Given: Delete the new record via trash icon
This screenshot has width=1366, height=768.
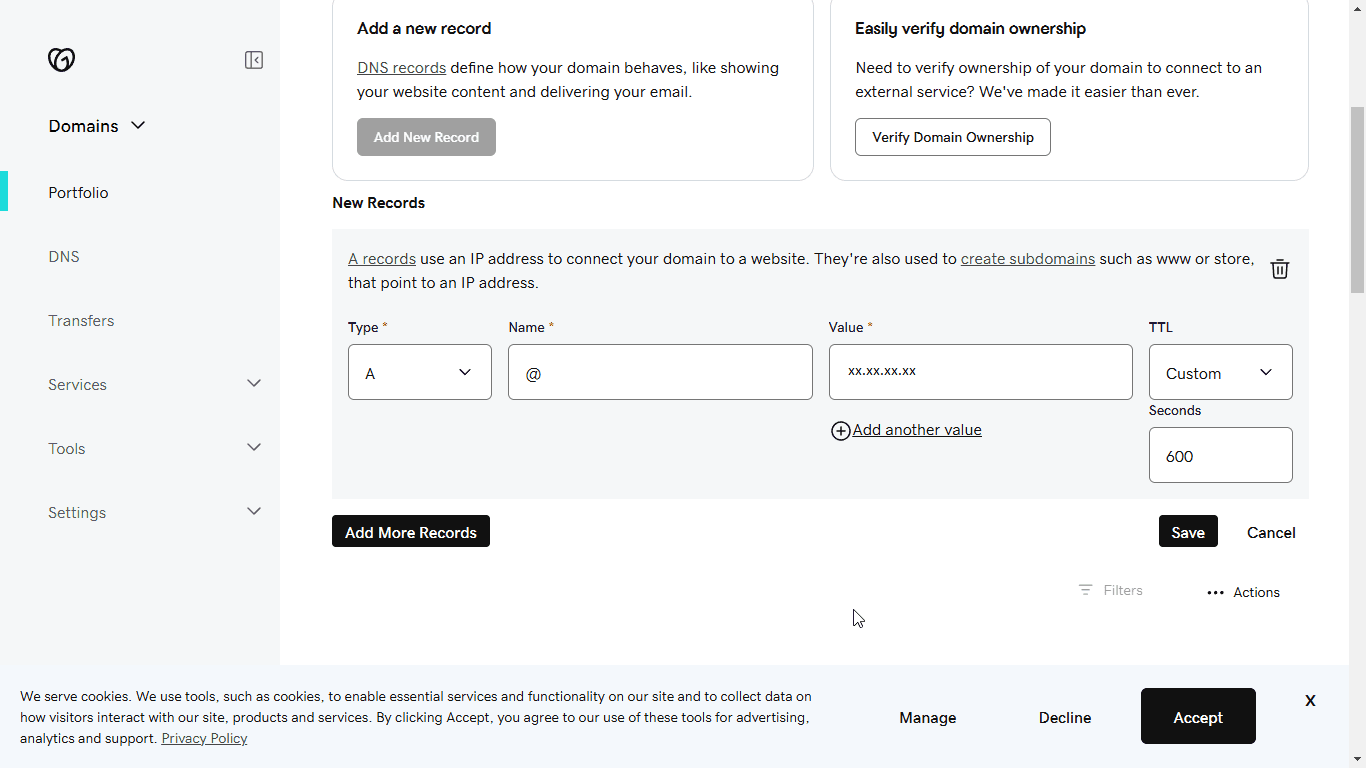Looking at the screenshot, I should (1279, 269).
